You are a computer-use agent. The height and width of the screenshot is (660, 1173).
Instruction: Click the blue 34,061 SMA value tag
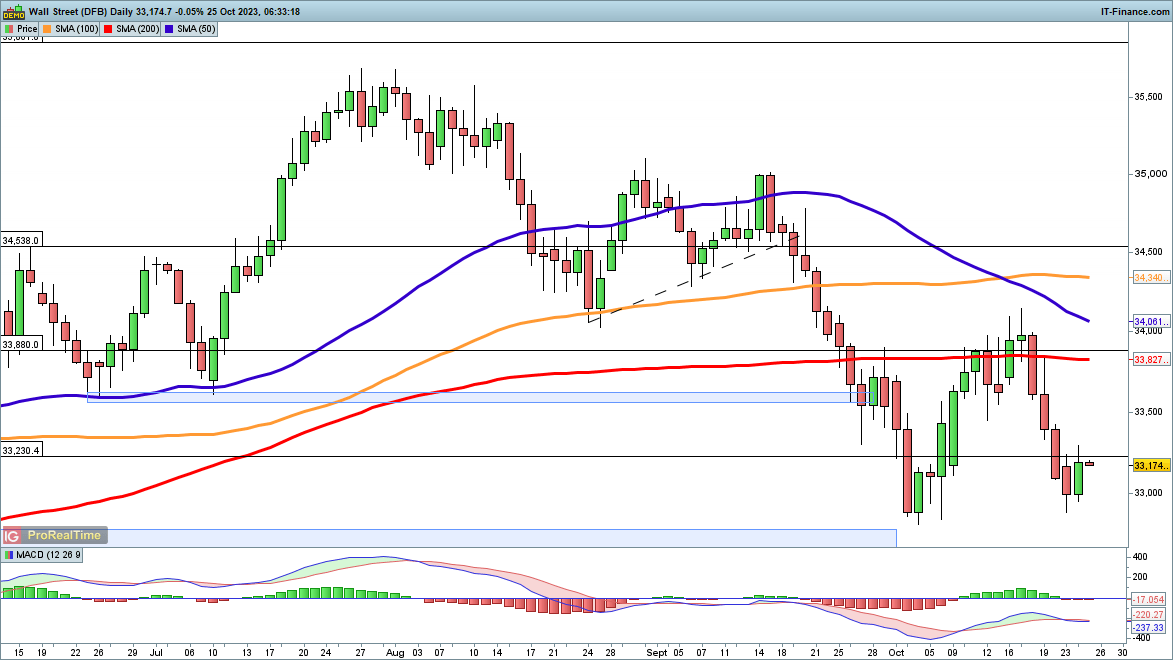pyautogui.click(x=1151, y=322)
